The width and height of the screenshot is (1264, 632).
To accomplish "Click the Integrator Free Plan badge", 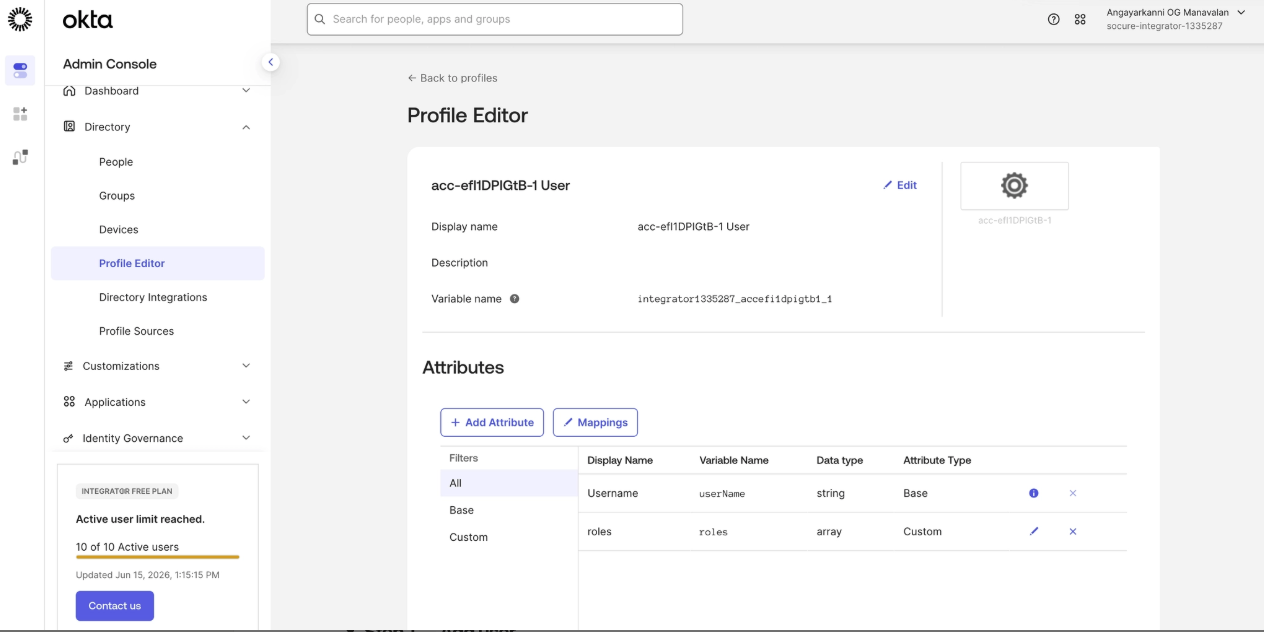I will point(127,491).
